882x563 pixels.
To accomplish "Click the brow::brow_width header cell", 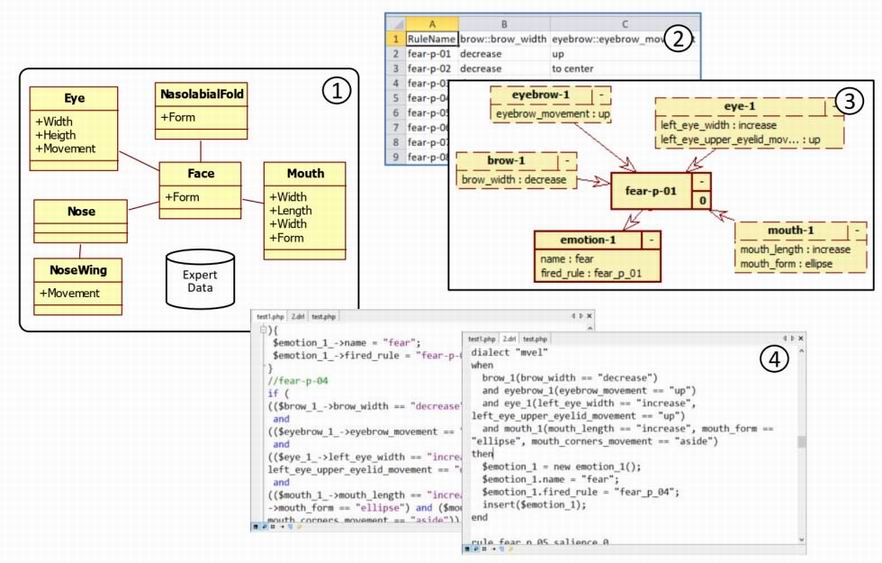I will pos(503,39).
